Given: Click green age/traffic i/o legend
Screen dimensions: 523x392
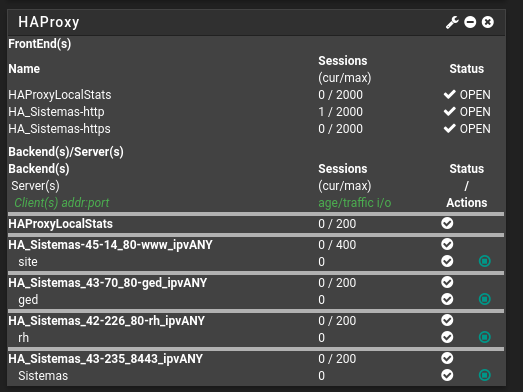Looking at the screenshot, I should tap(355, 203).
